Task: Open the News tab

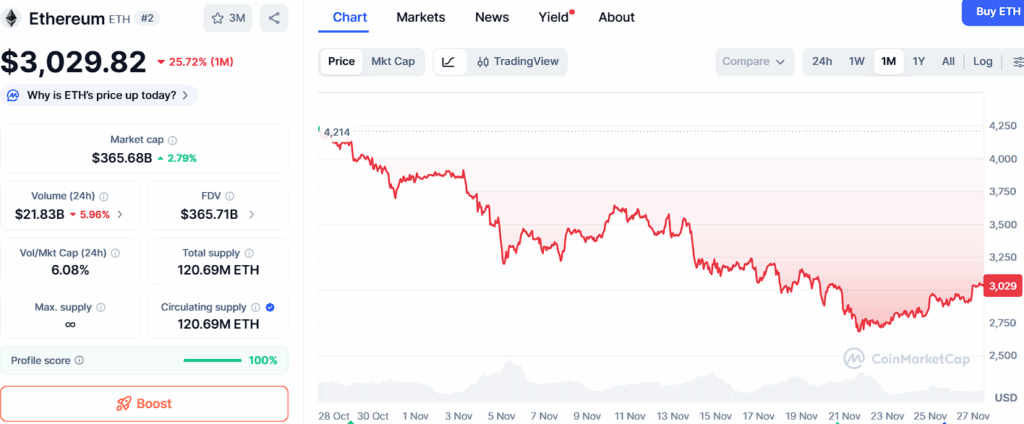Action: click(x=491, y=17)
